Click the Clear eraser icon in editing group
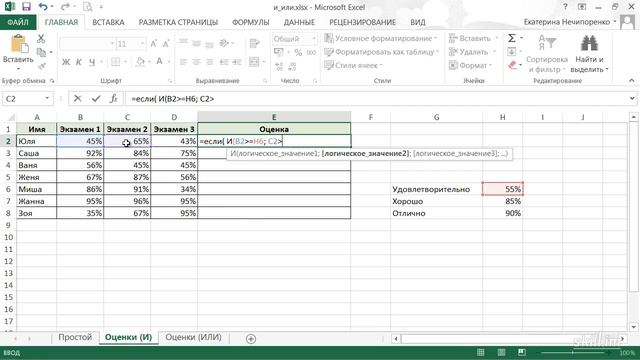The width and height of the screenshot is (640, 360). [x=513, y=65]
